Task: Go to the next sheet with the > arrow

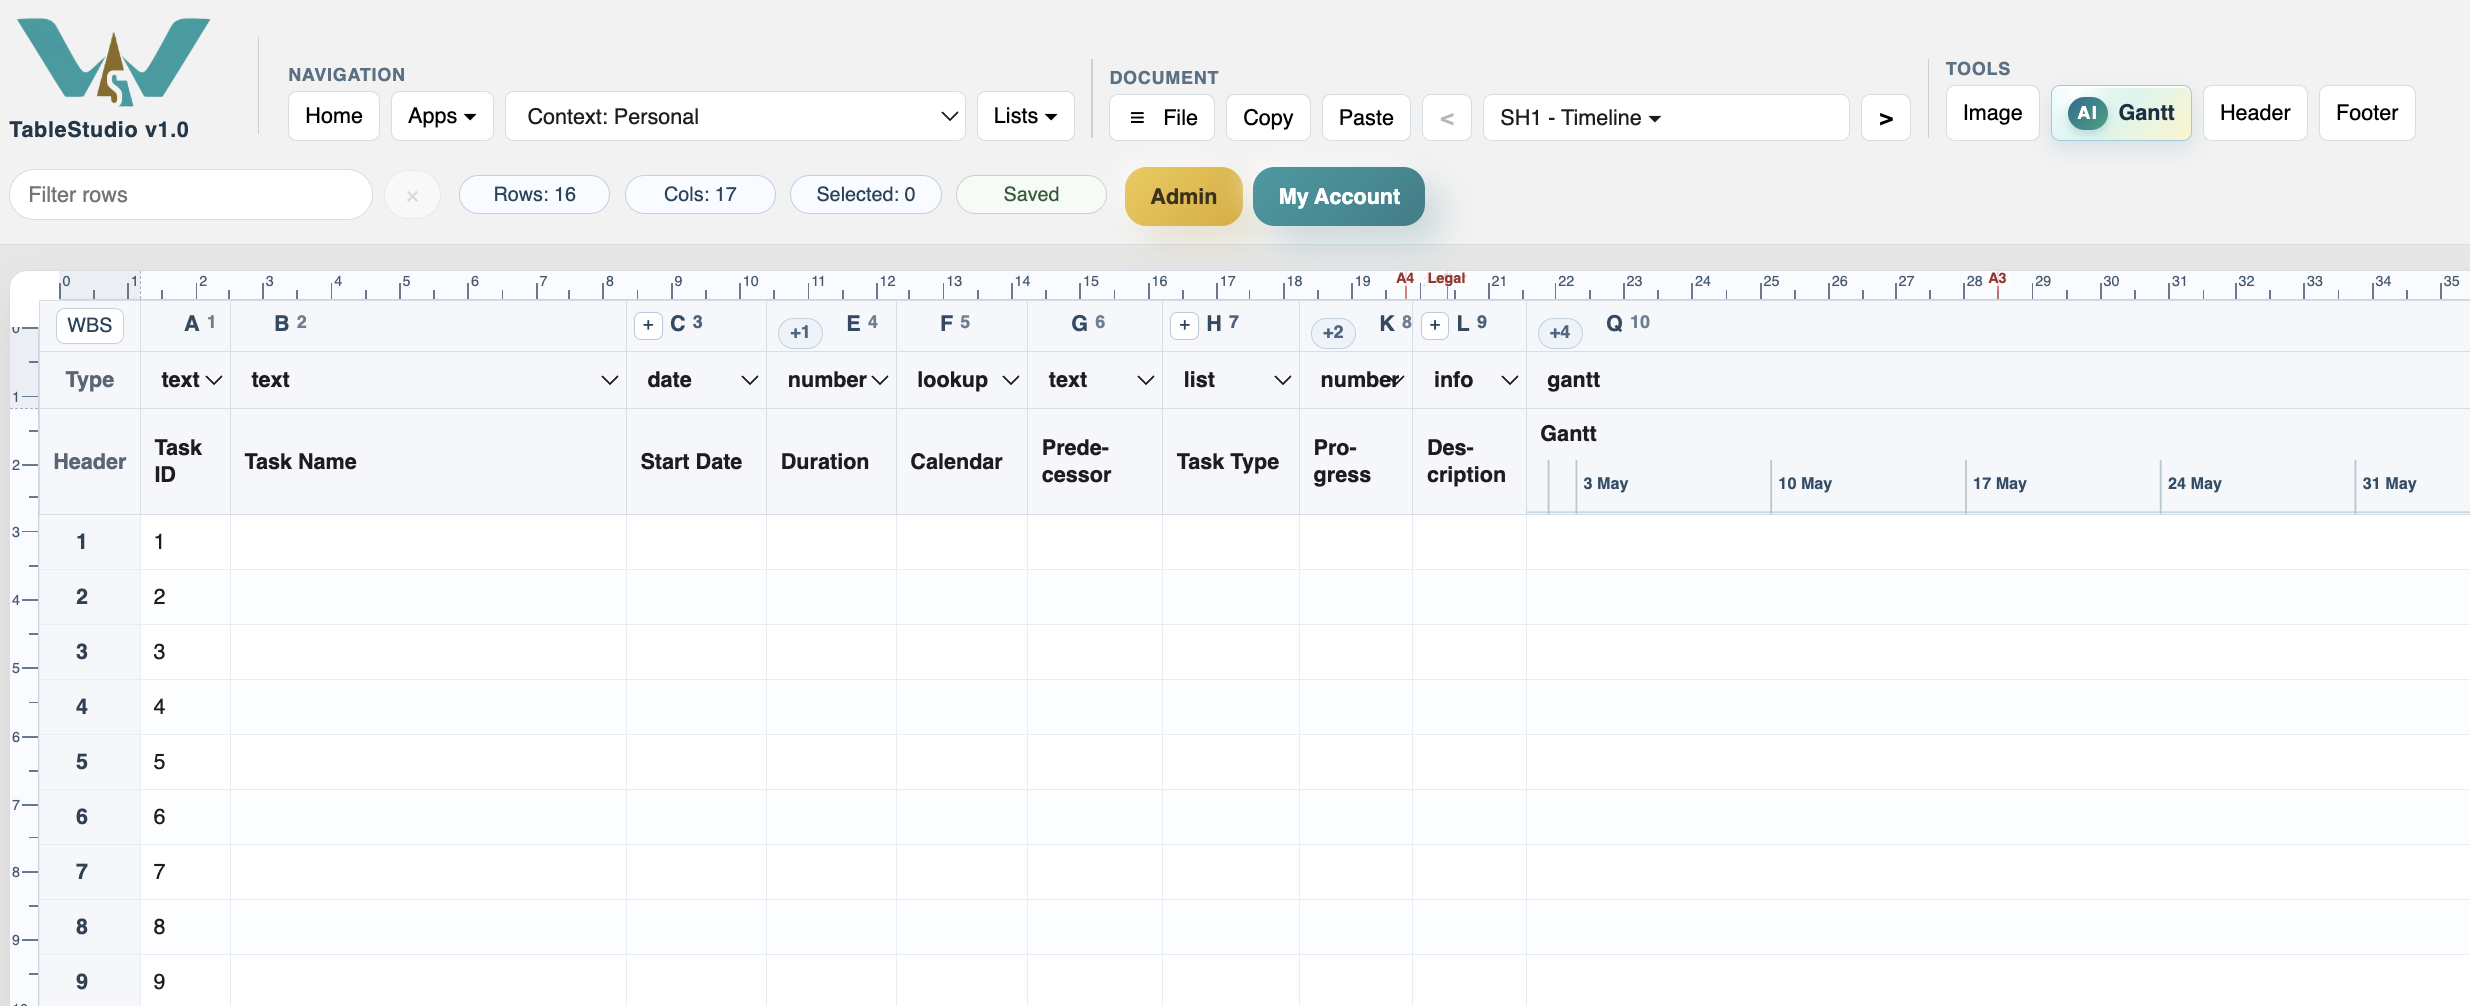Action: point(1885,118)
